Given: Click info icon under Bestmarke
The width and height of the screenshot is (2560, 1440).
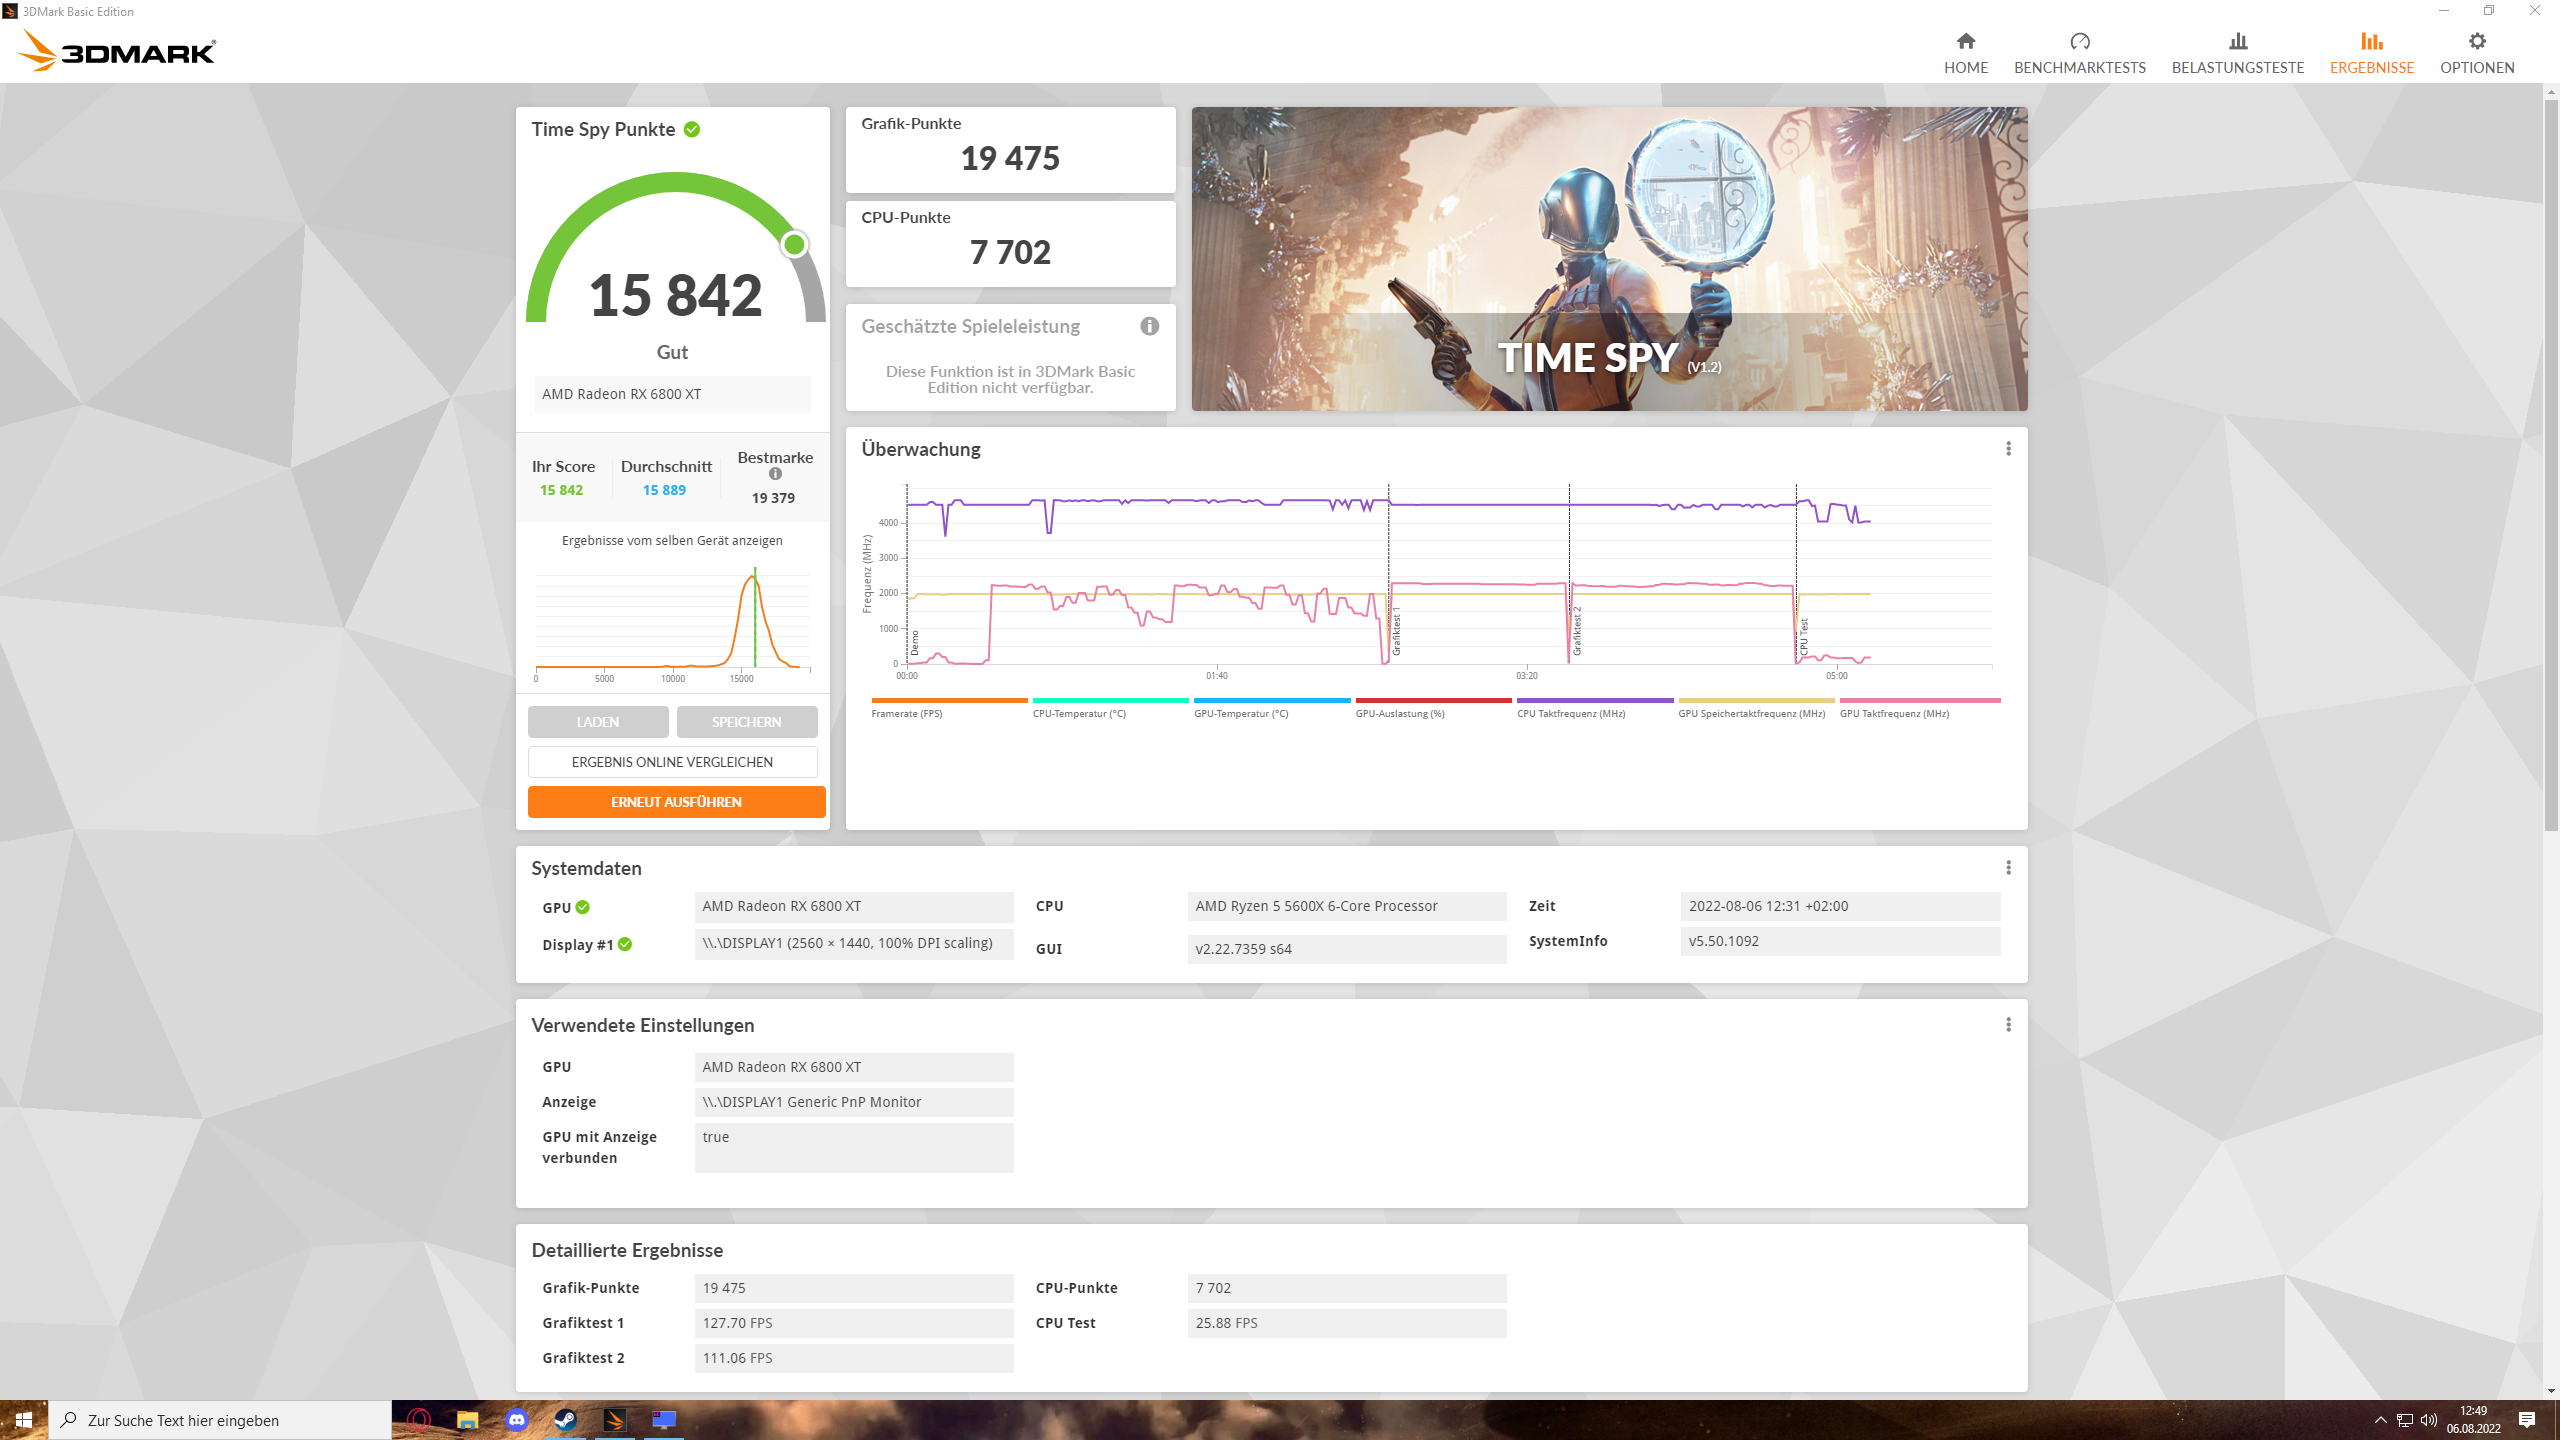Looking at the screenshot, I should pos(775,474).
